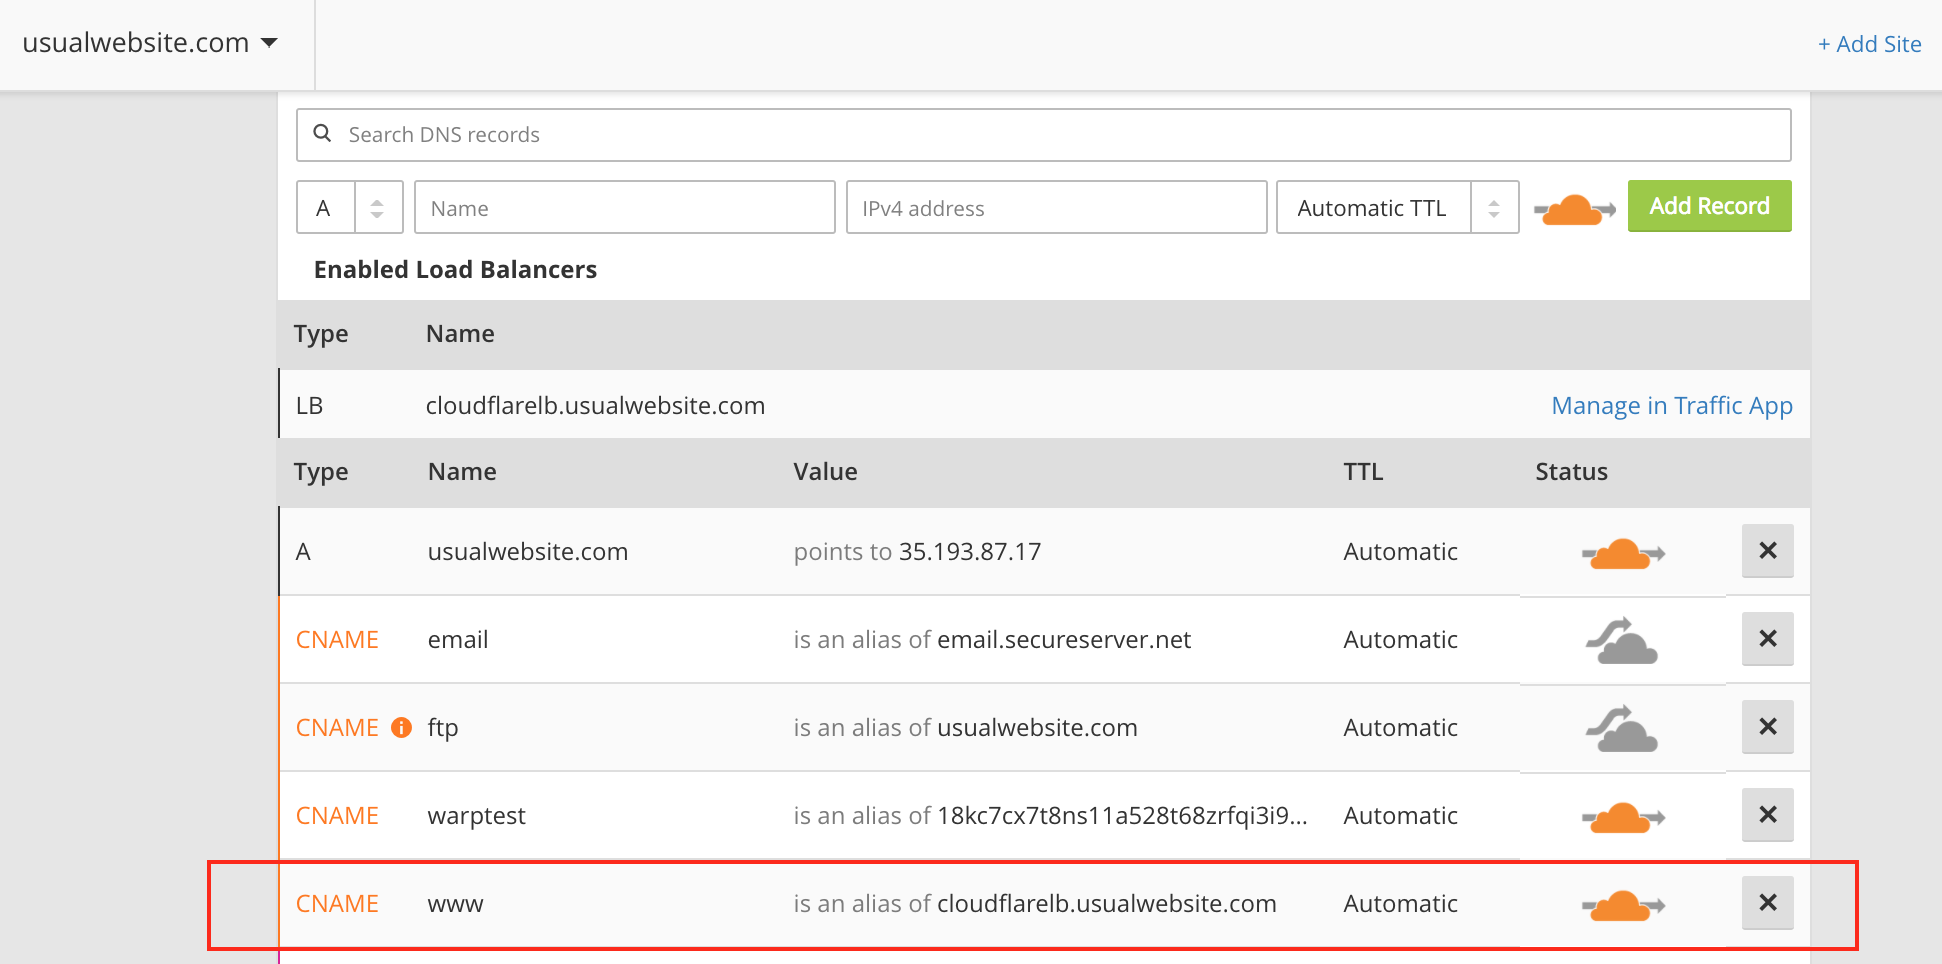Focus the Name input field
Viewport: 1942px width, 964px height.
point(625,207)
